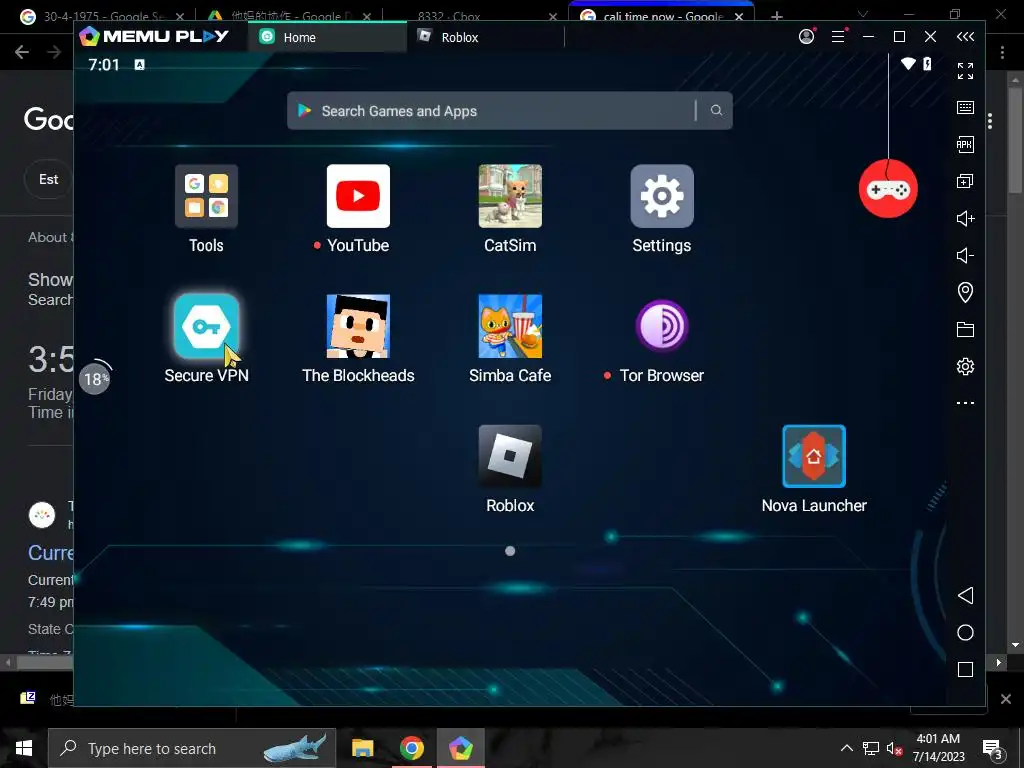
Task: Open MEmu hamburger menu
Action: [838, 37]
